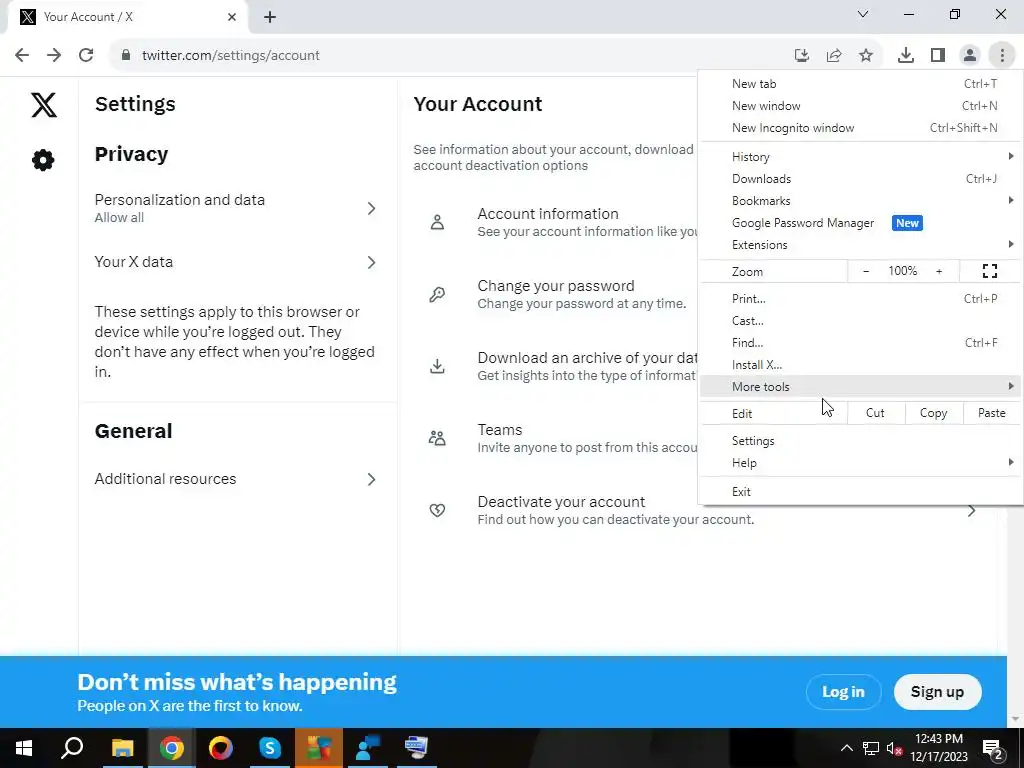
Task: Click the Copy button in Edit row
Action: pos(933,413)
